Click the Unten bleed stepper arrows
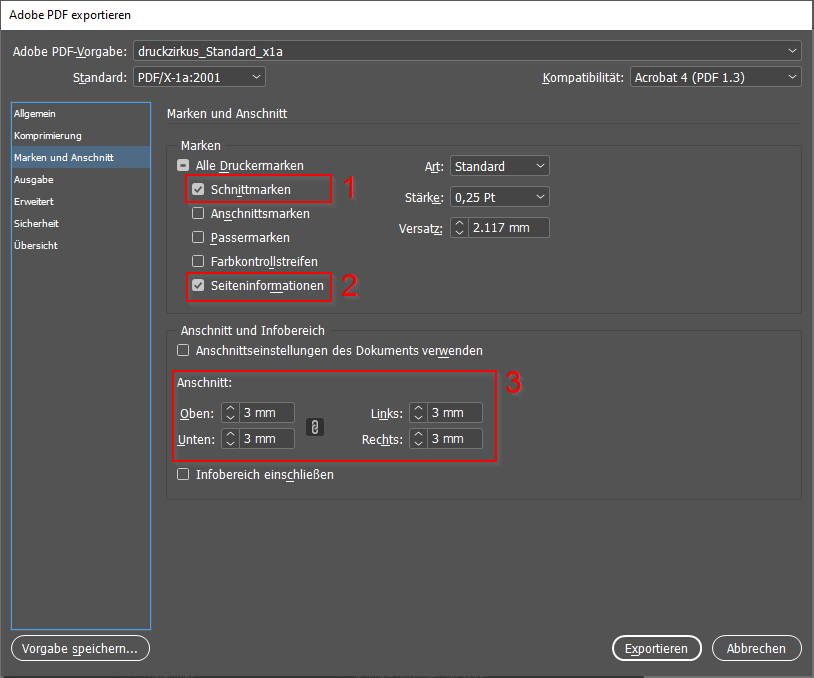Viewport: 814px width, 678px height. [230, 439]
